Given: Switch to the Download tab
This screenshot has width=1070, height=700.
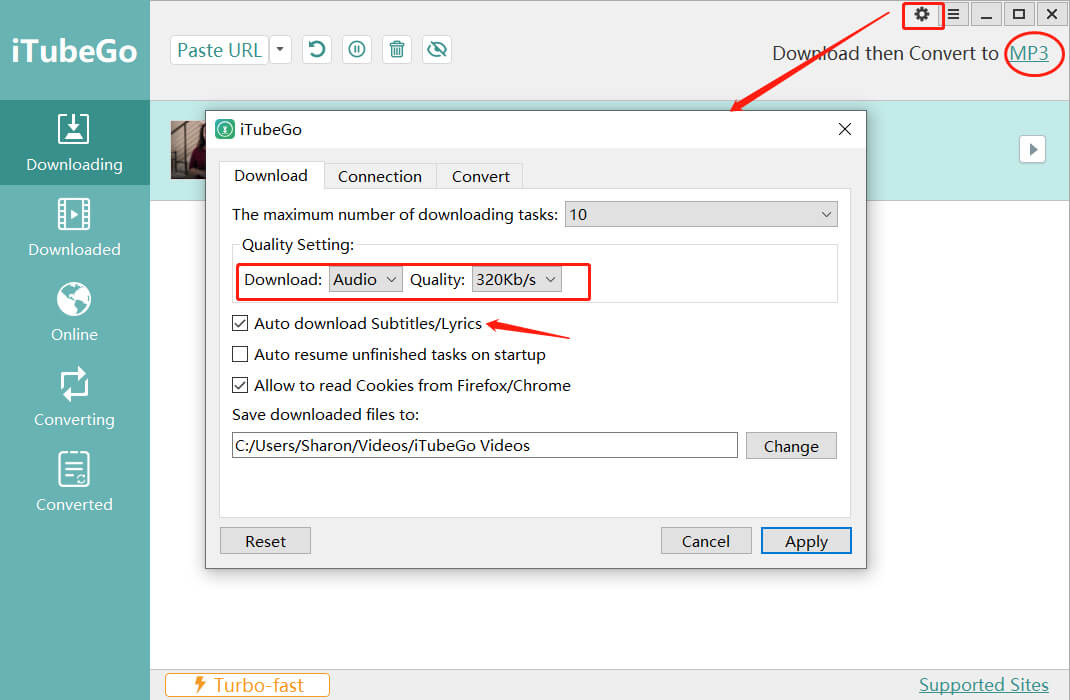Looking at the screenshot, I should tap(271, 176).
